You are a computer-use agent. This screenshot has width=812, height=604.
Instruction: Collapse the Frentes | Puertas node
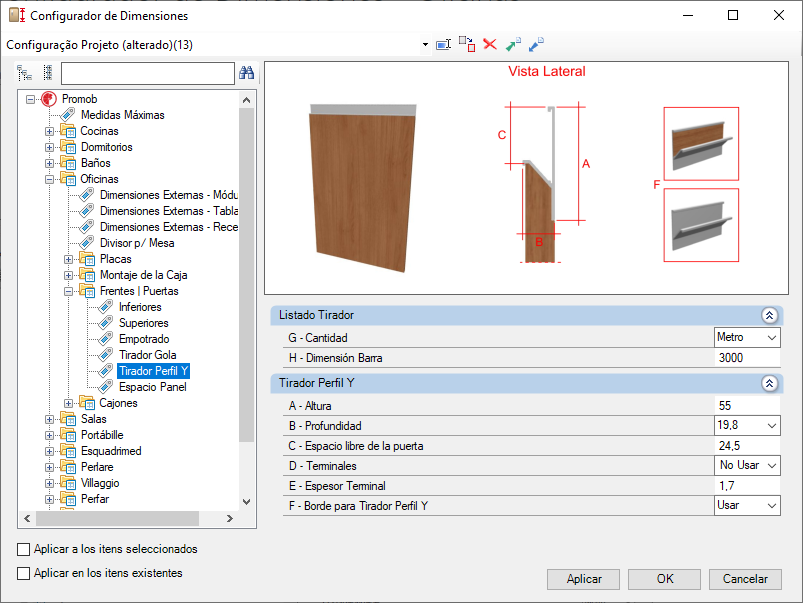click(x=68, y=291)
